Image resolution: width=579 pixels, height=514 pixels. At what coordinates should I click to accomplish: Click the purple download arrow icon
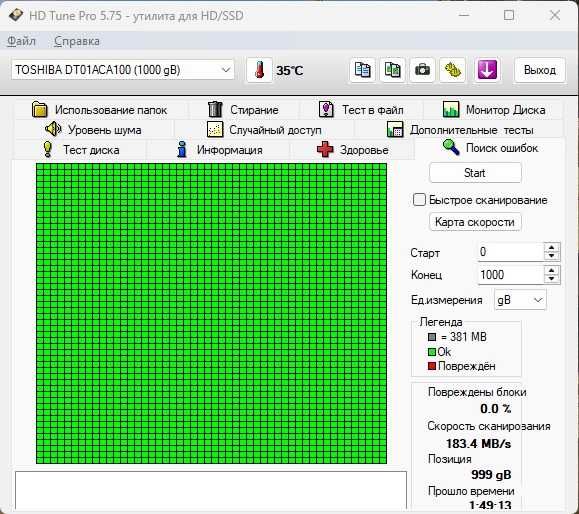pyautogui.click(x=487, y=70)
